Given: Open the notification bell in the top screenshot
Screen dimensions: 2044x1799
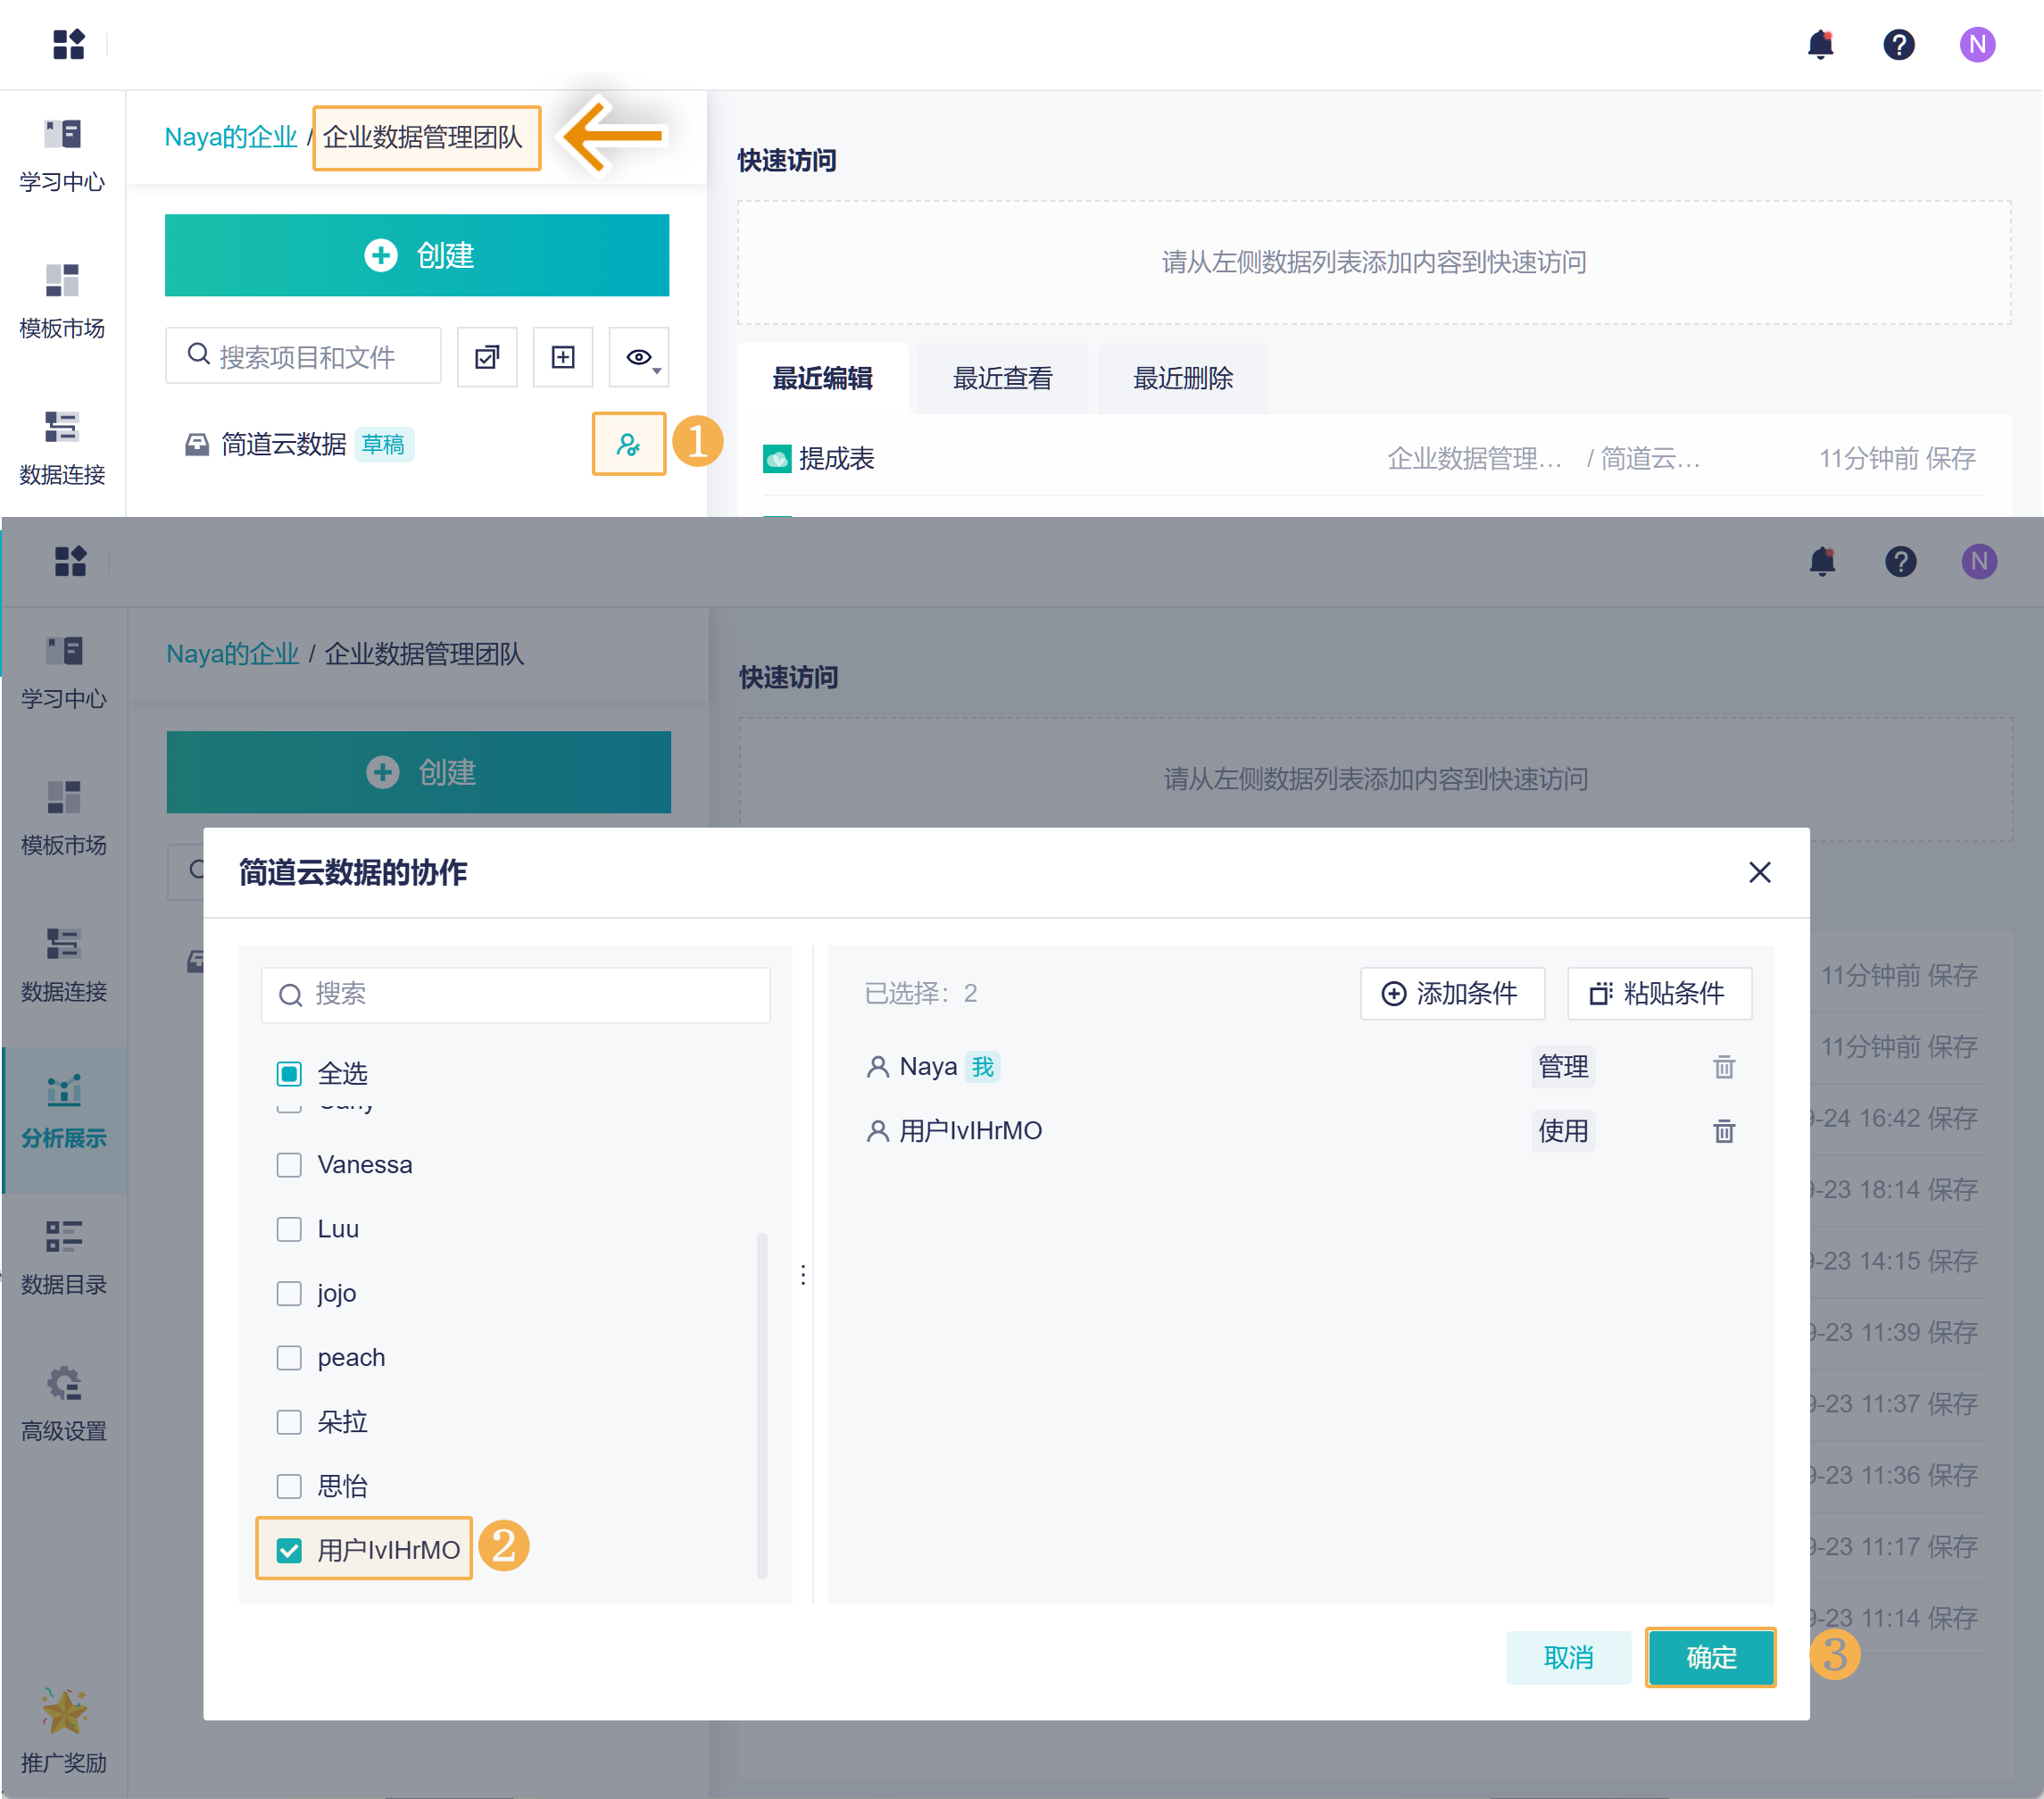Looking at the screenshot, I should pyautogui.click(x=1820, y=45).
